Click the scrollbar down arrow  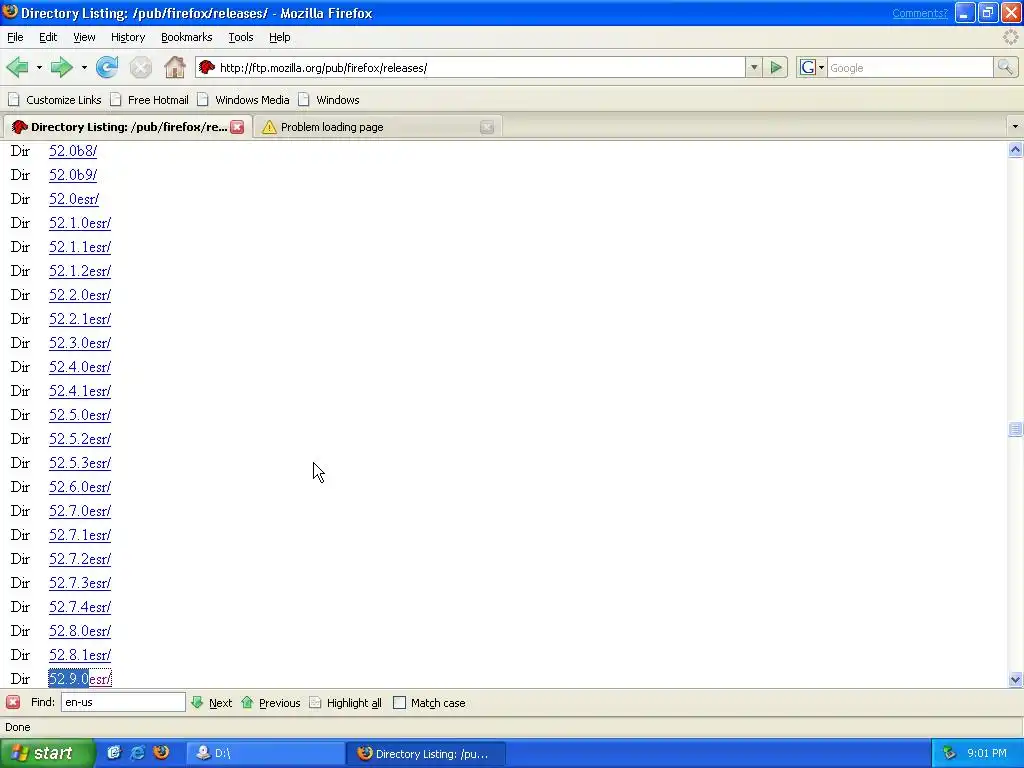[x=1015, y=679]
